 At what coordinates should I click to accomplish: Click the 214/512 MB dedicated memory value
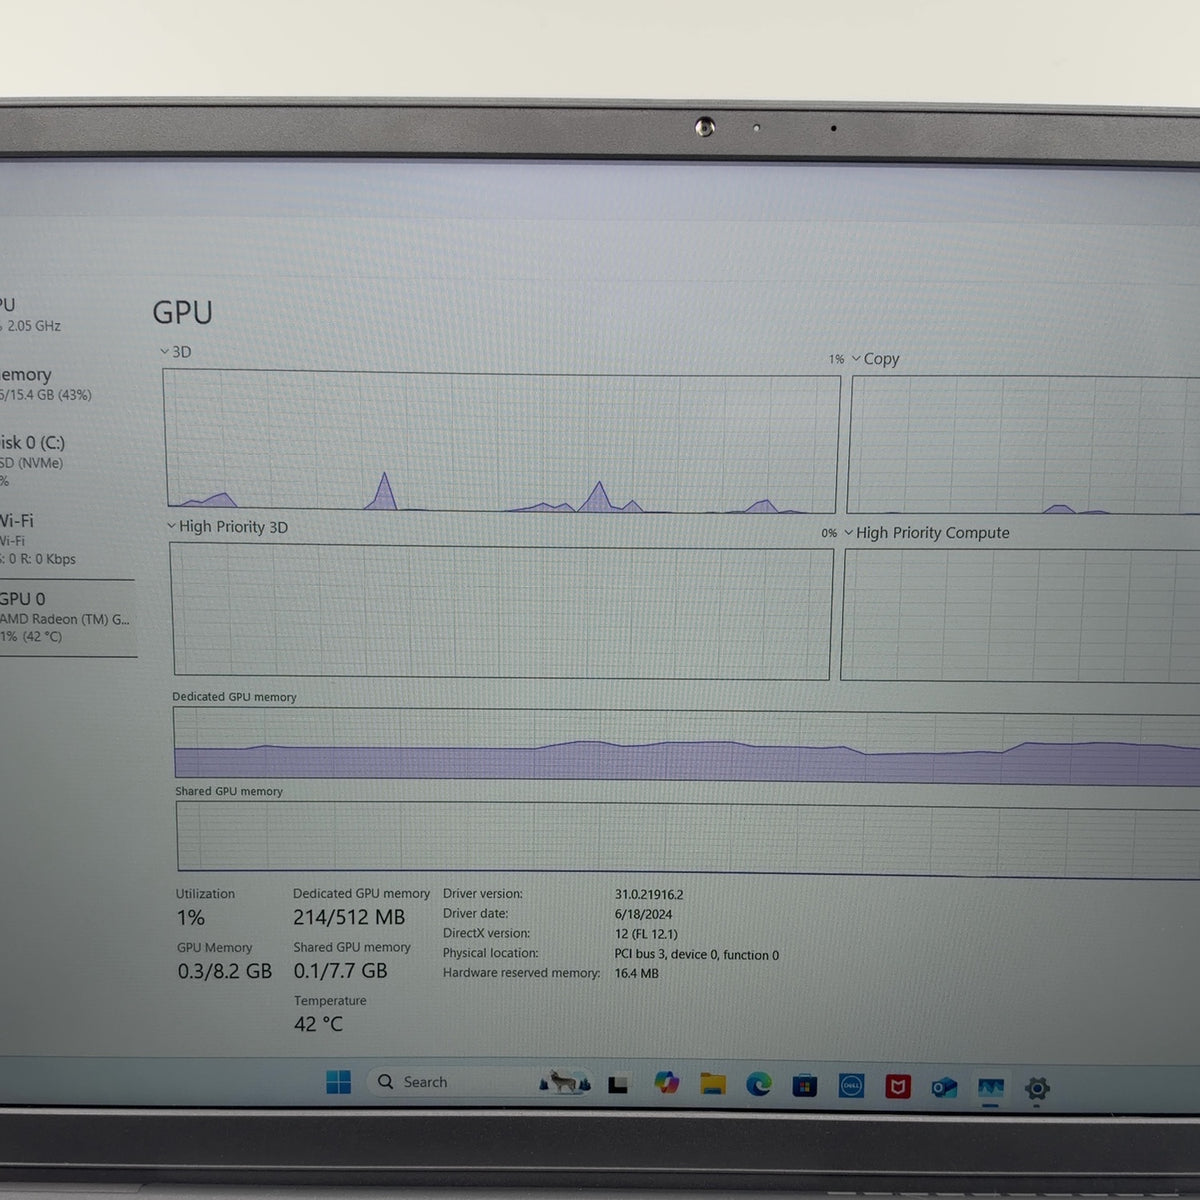tap(349, 917)
